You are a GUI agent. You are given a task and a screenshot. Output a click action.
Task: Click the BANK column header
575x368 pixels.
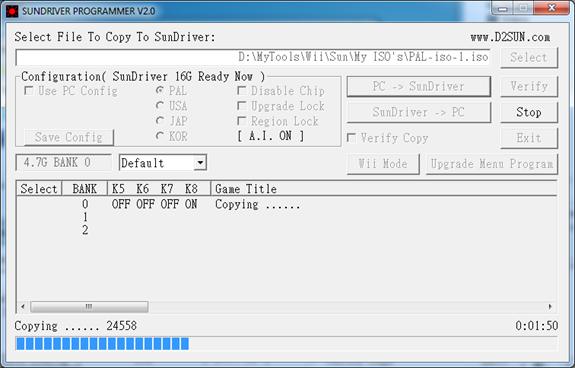click(84, 188)
